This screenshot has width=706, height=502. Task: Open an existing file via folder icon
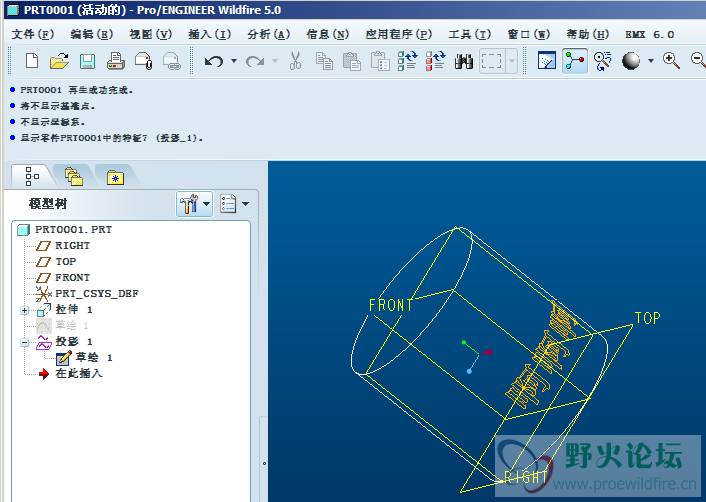pos(59,61)
